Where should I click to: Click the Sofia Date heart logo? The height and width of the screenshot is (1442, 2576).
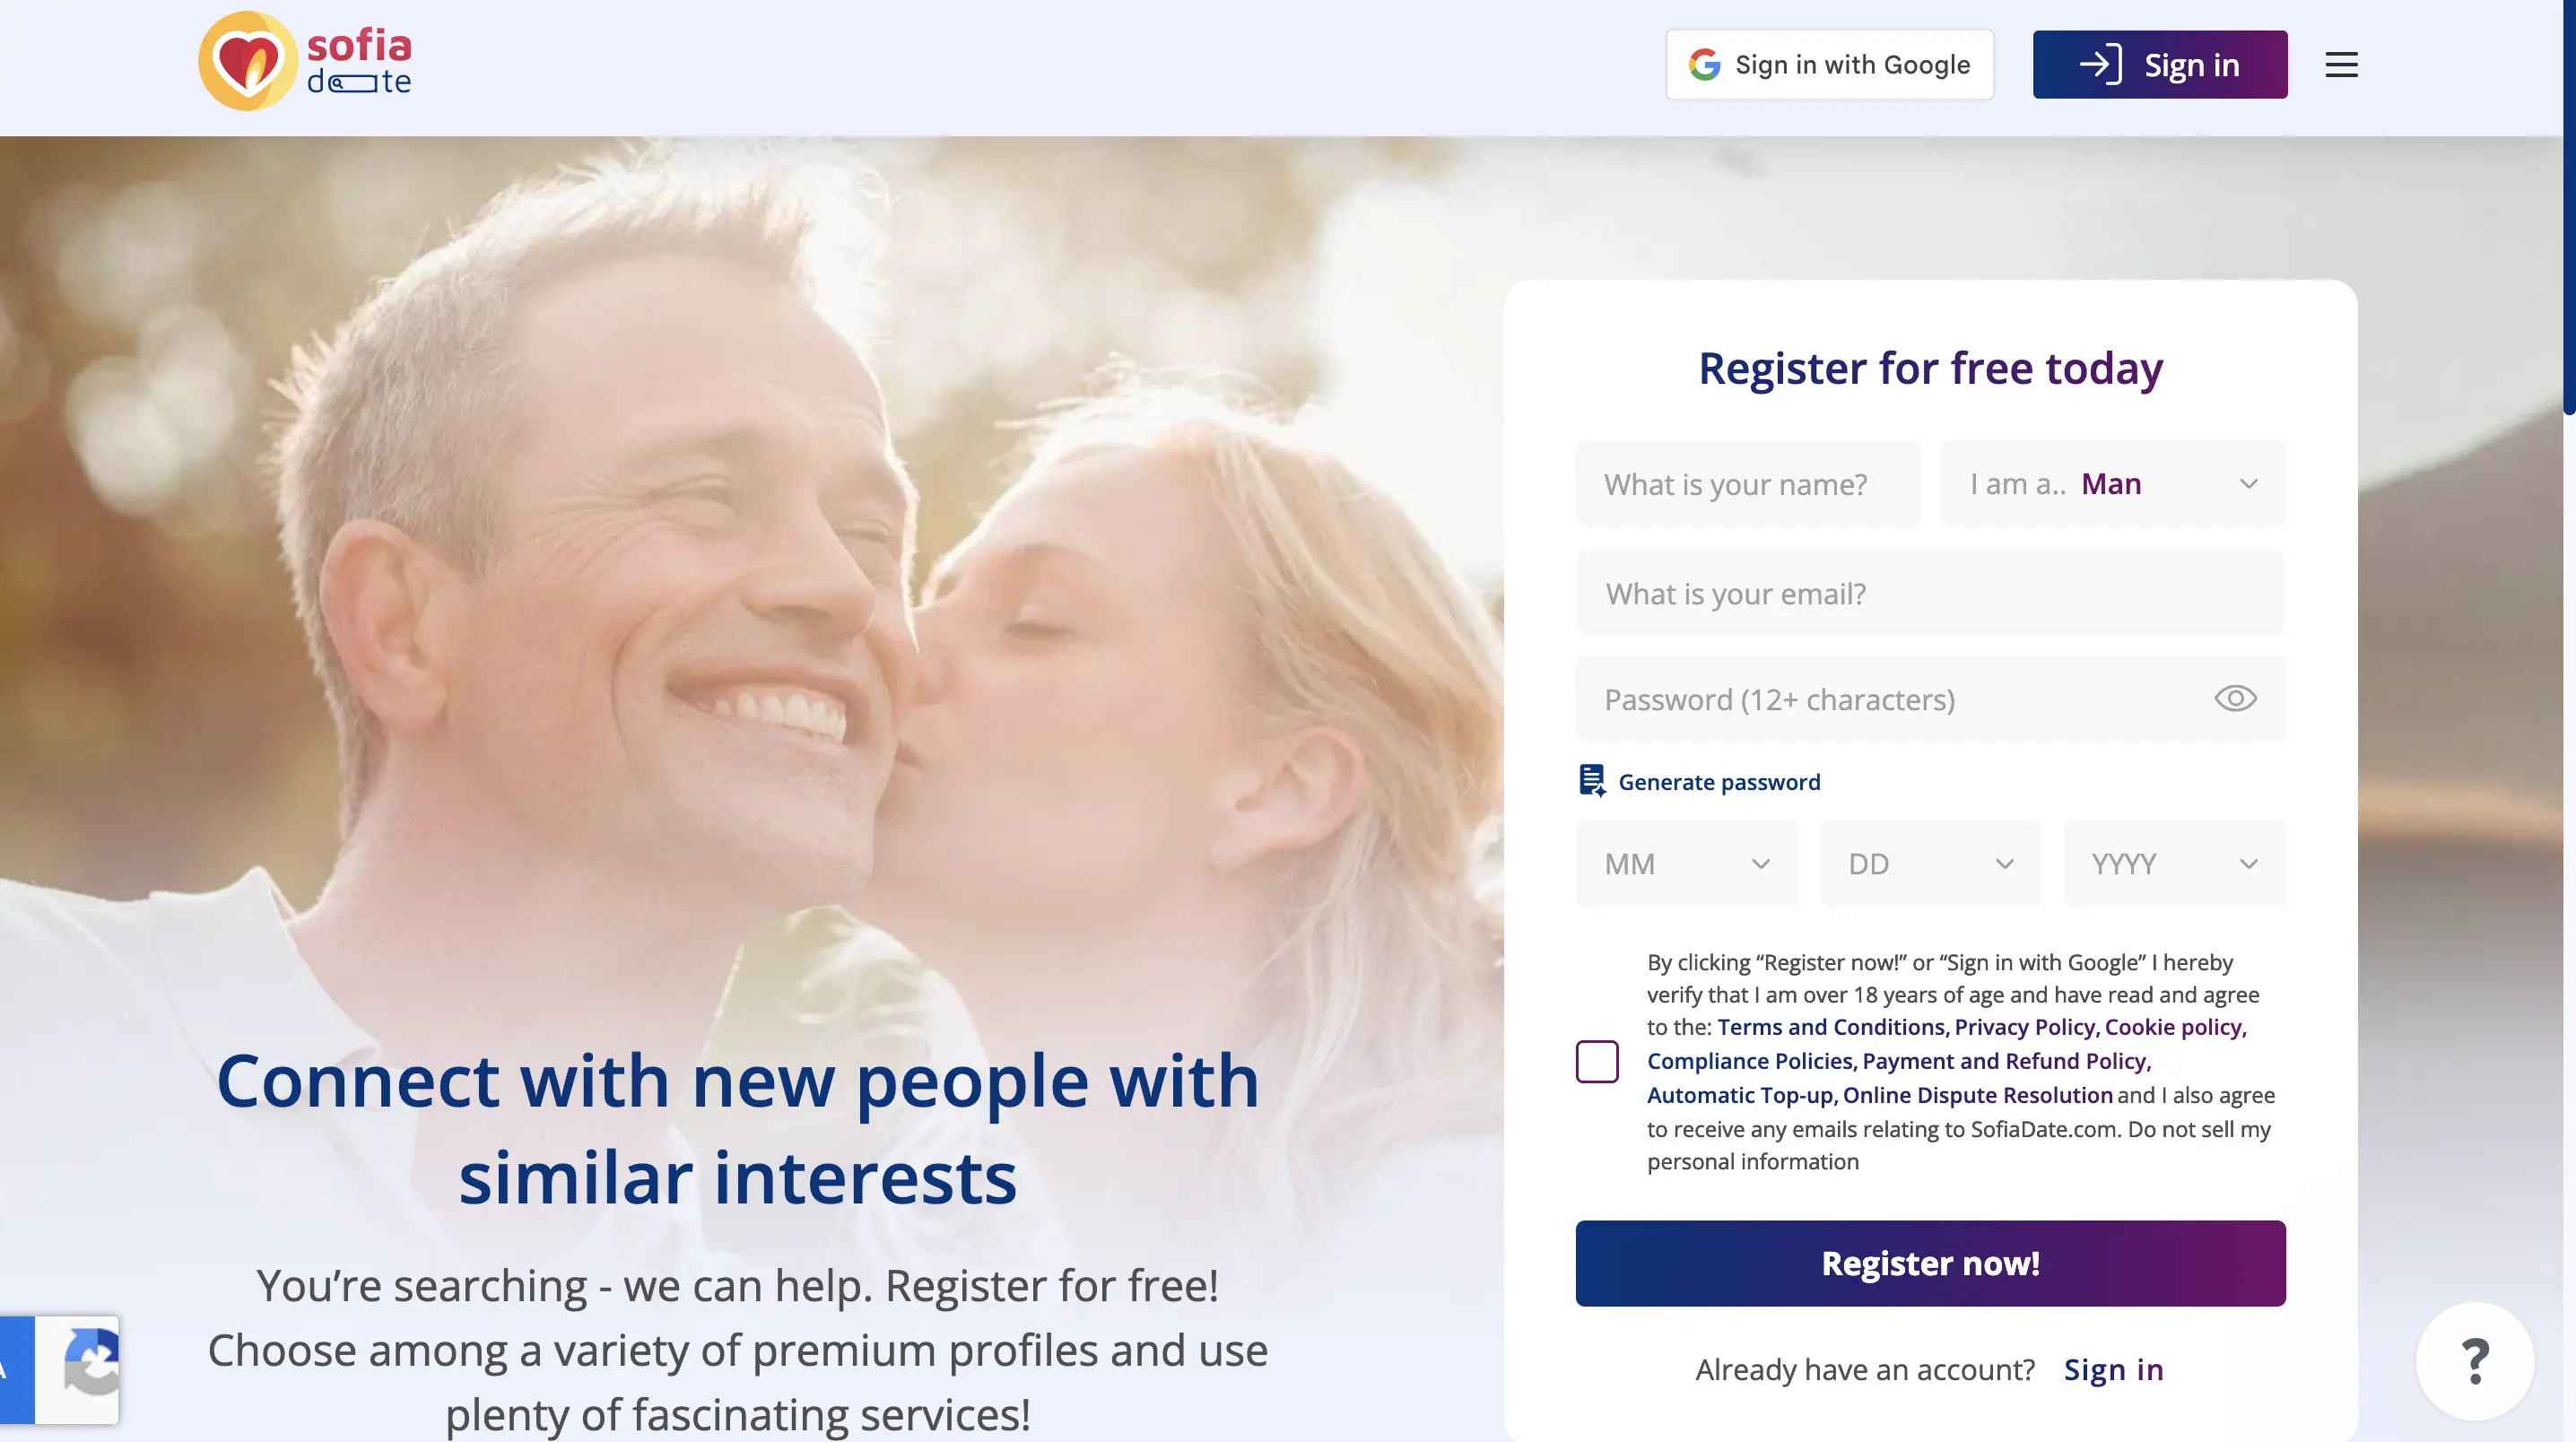click(x=247, y=61)
